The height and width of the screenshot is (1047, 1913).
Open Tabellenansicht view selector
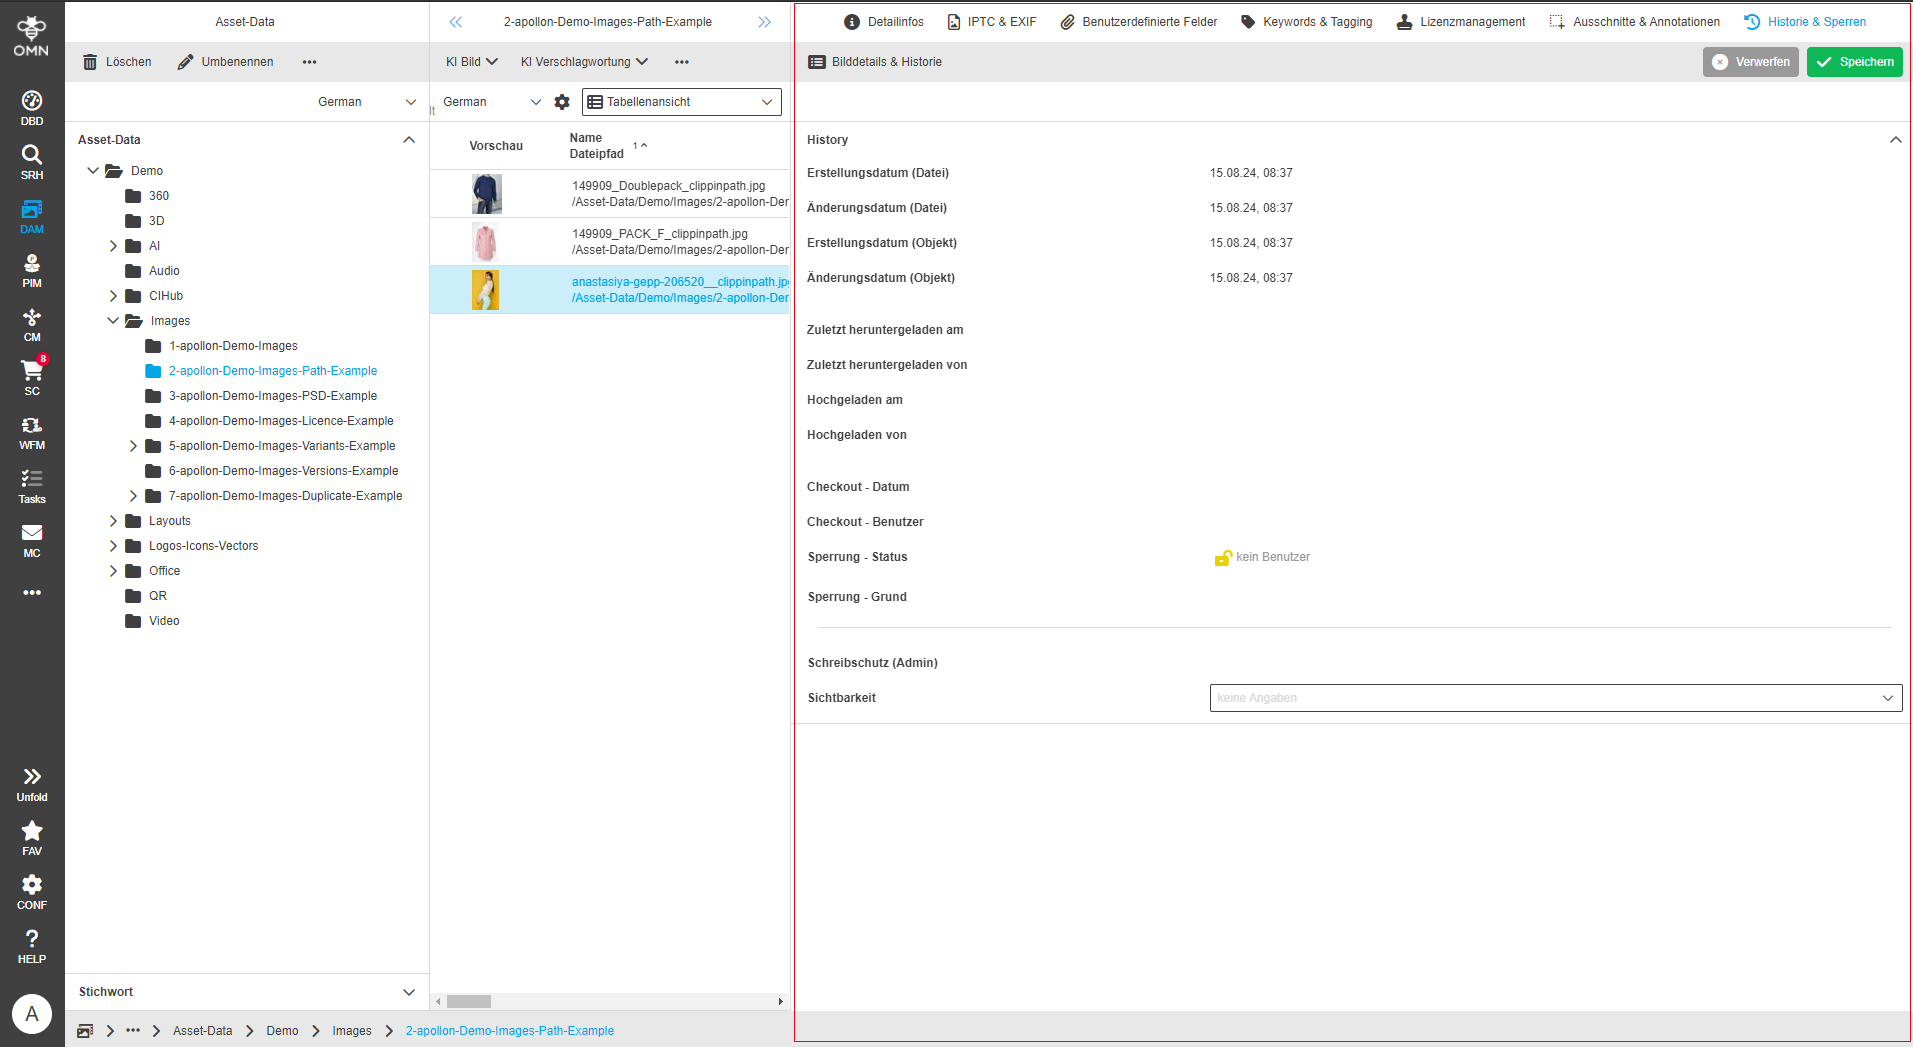point(682,102)
